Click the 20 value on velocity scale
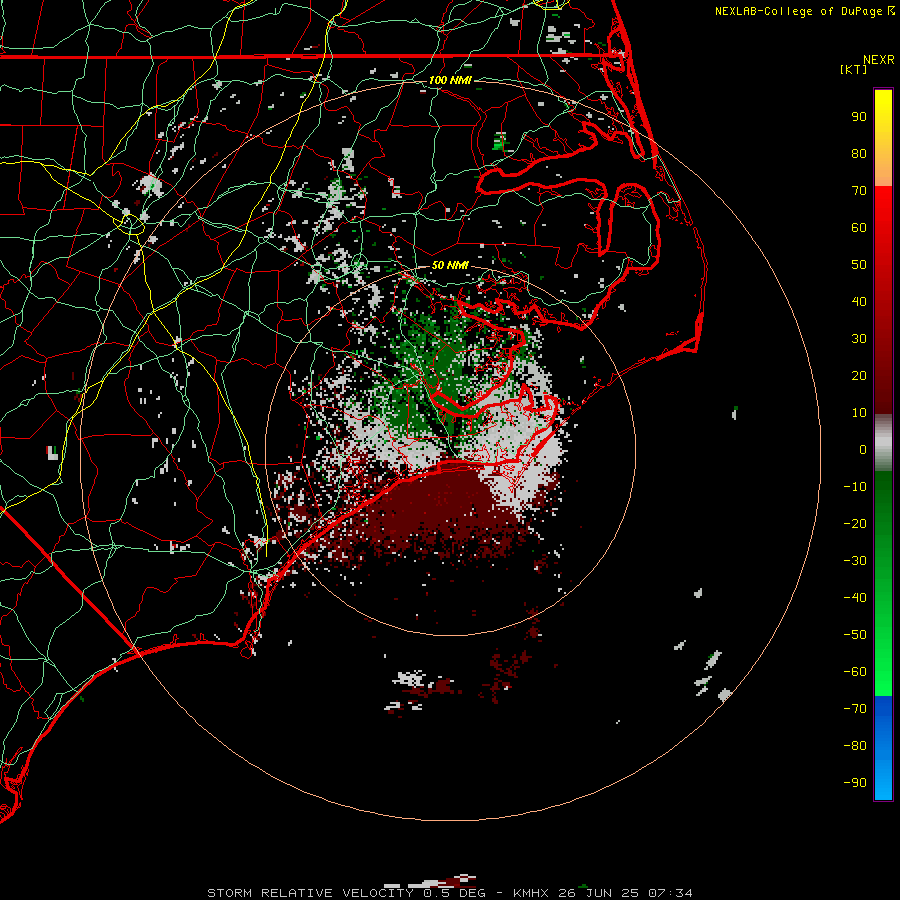This screenshot has width=900, height=900. tap(859, 376)
